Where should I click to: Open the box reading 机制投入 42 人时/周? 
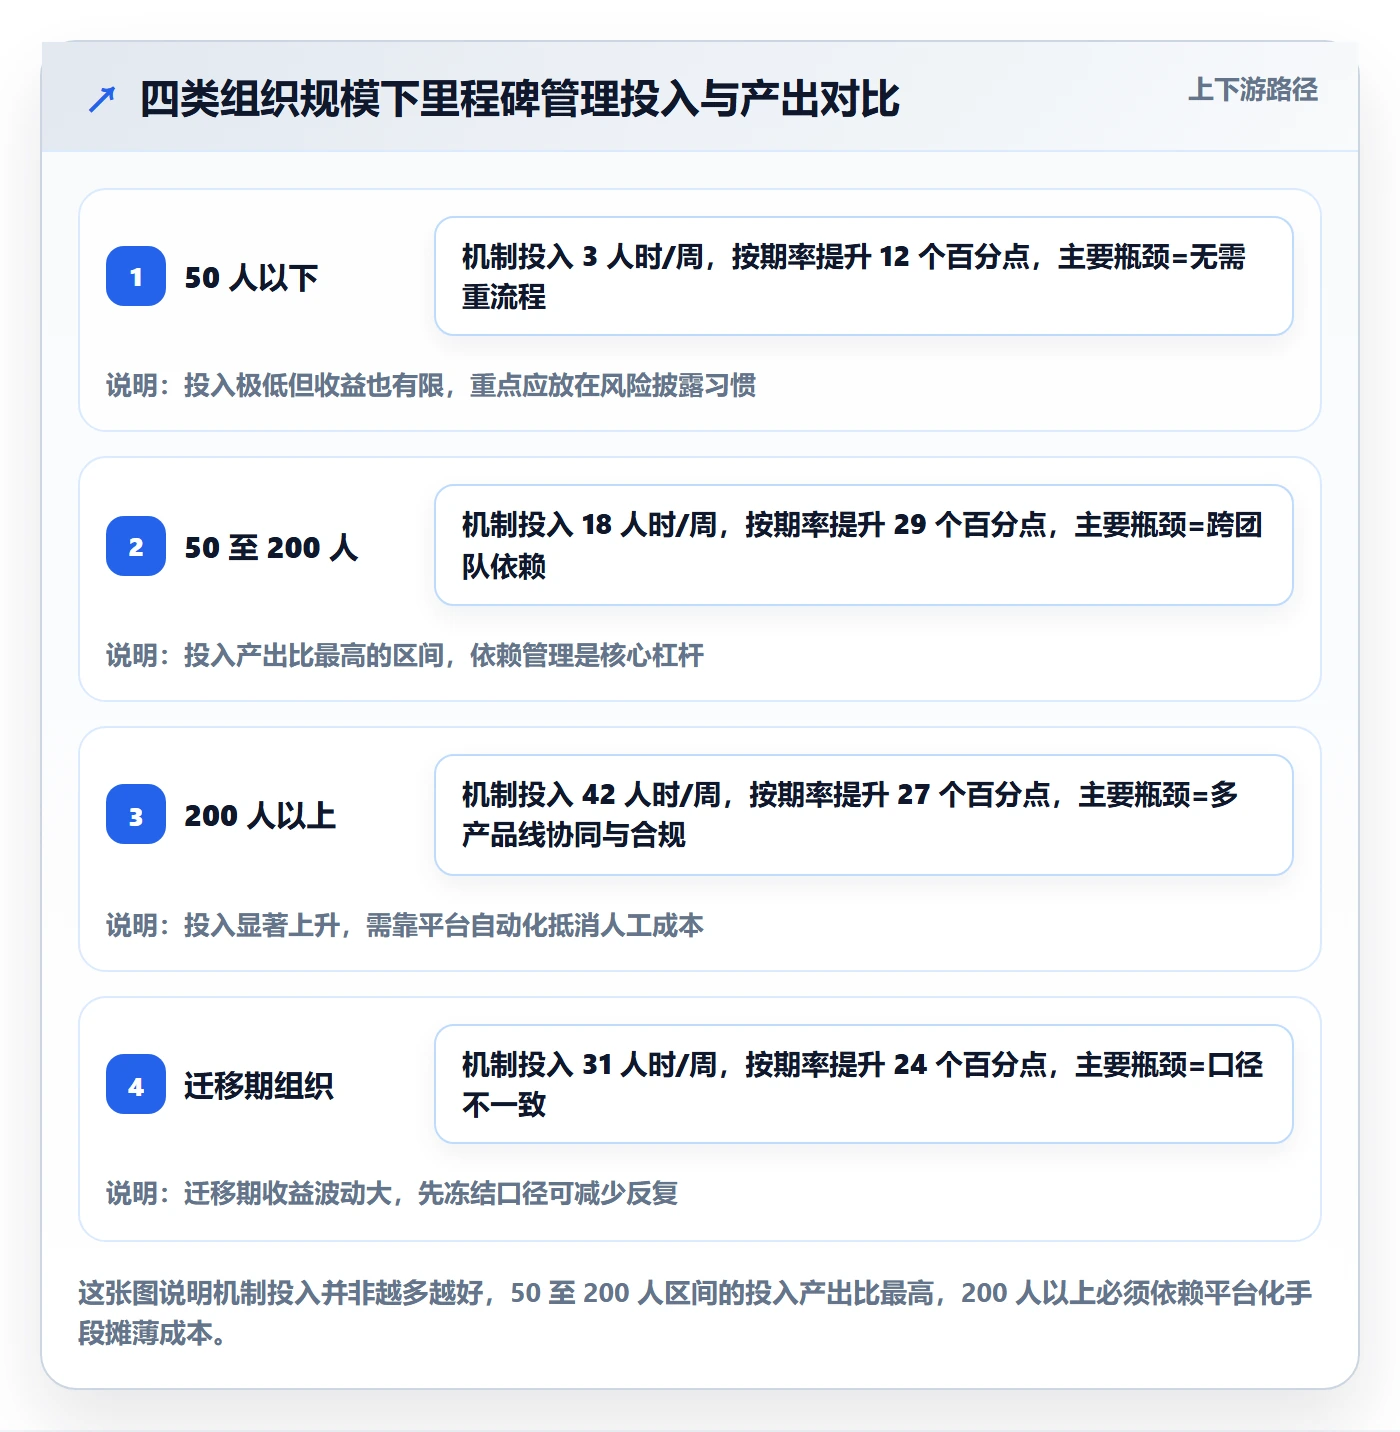(x=864, y=815)
